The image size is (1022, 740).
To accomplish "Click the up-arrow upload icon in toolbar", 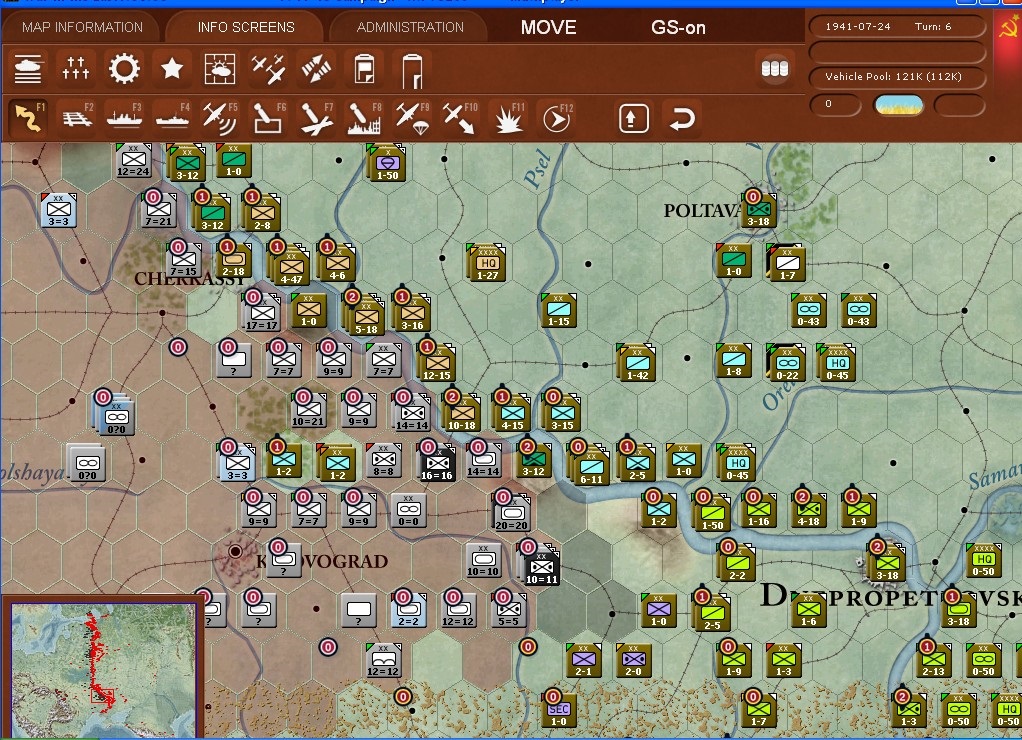I will point(634,118).
